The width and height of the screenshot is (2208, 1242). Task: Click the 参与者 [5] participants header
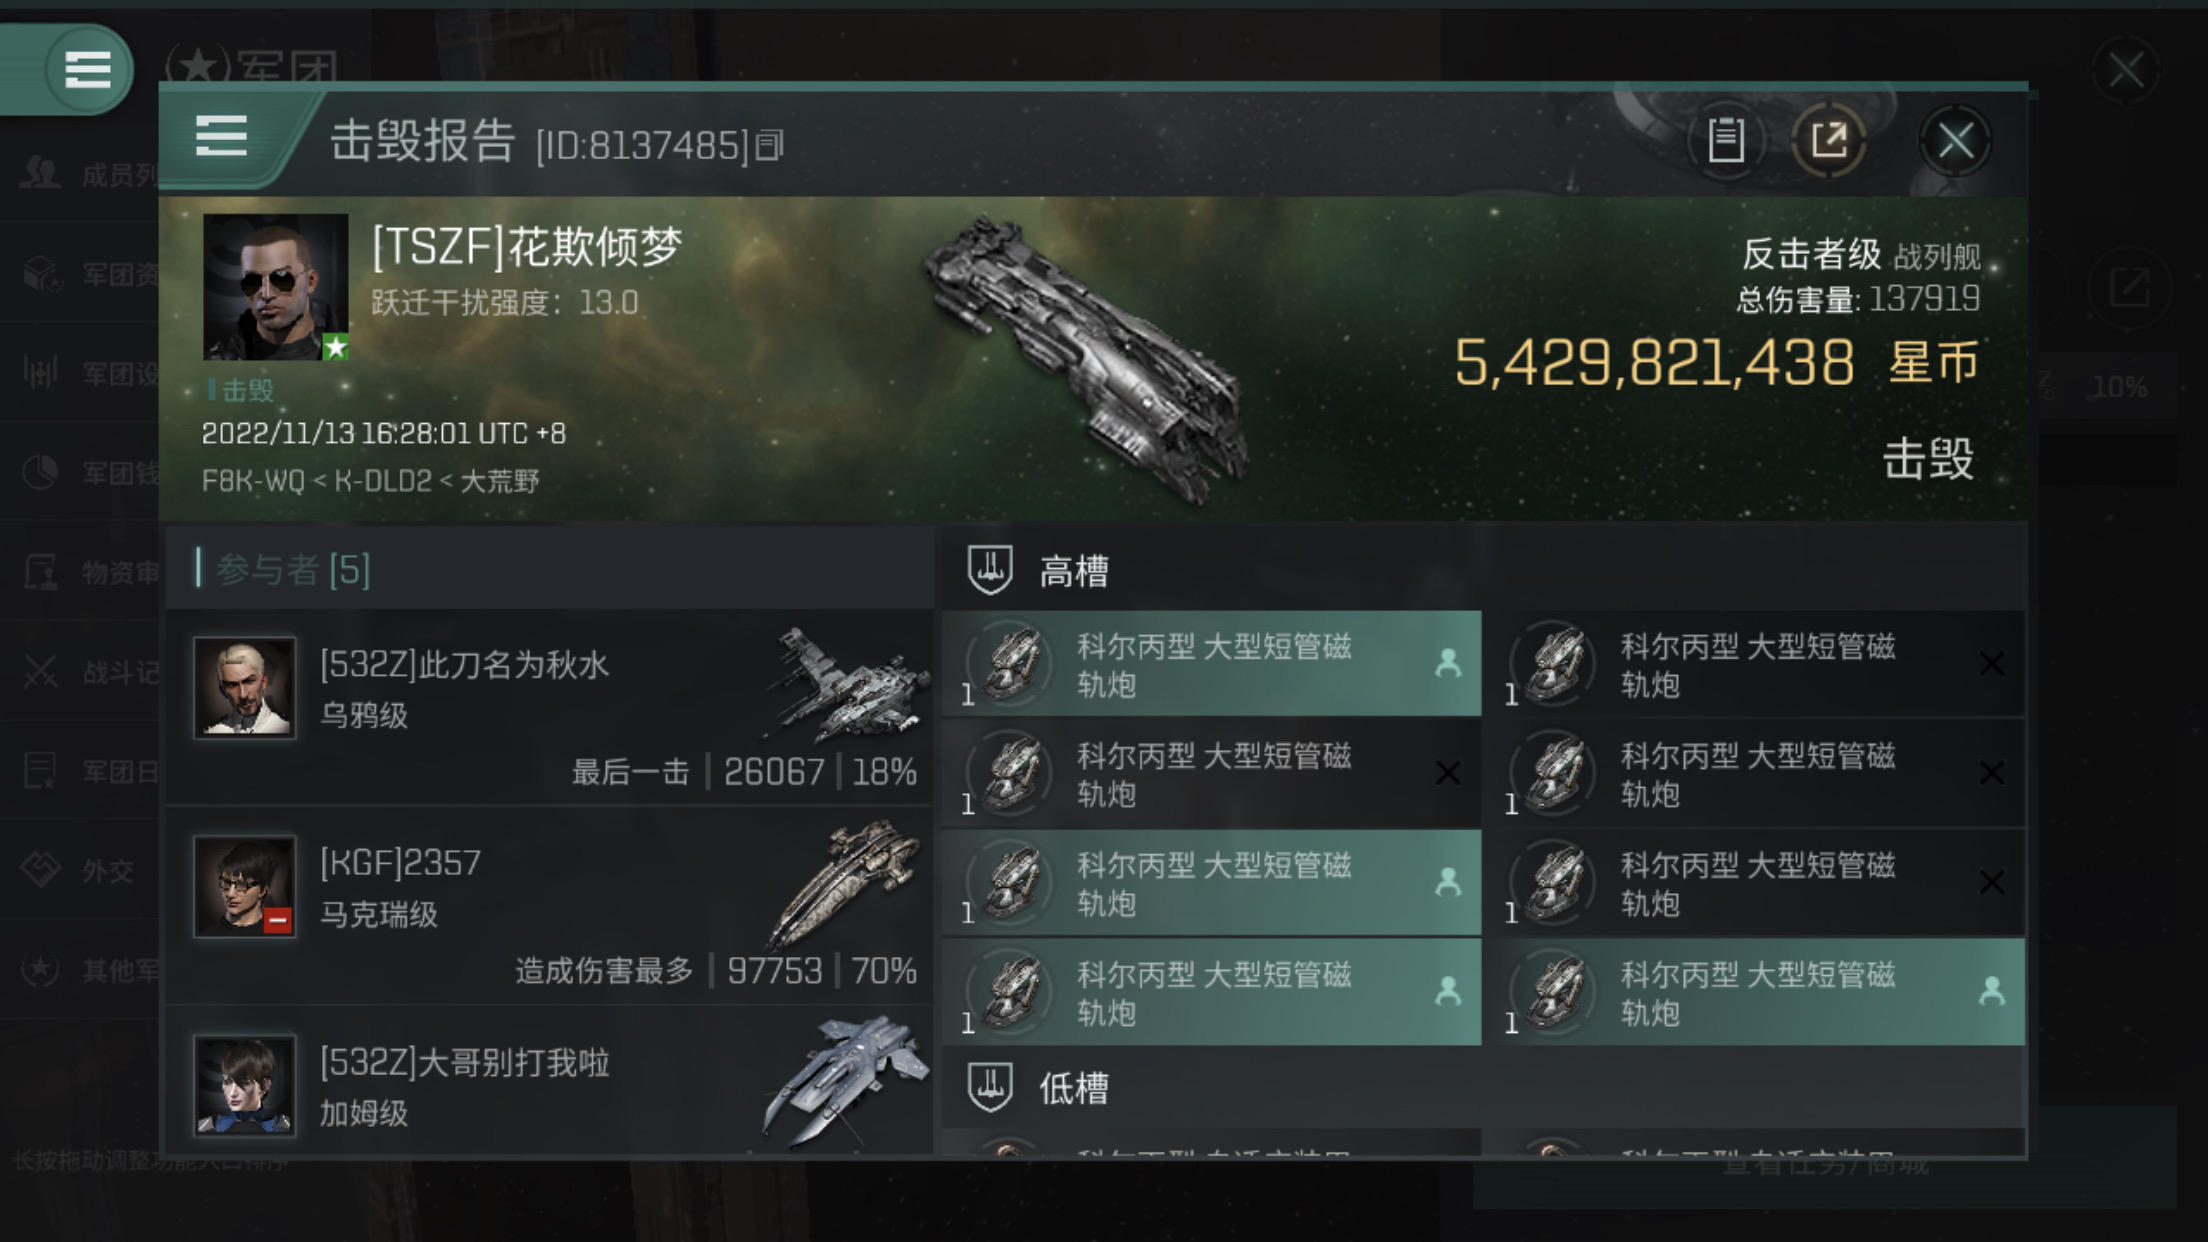point(292,570)
